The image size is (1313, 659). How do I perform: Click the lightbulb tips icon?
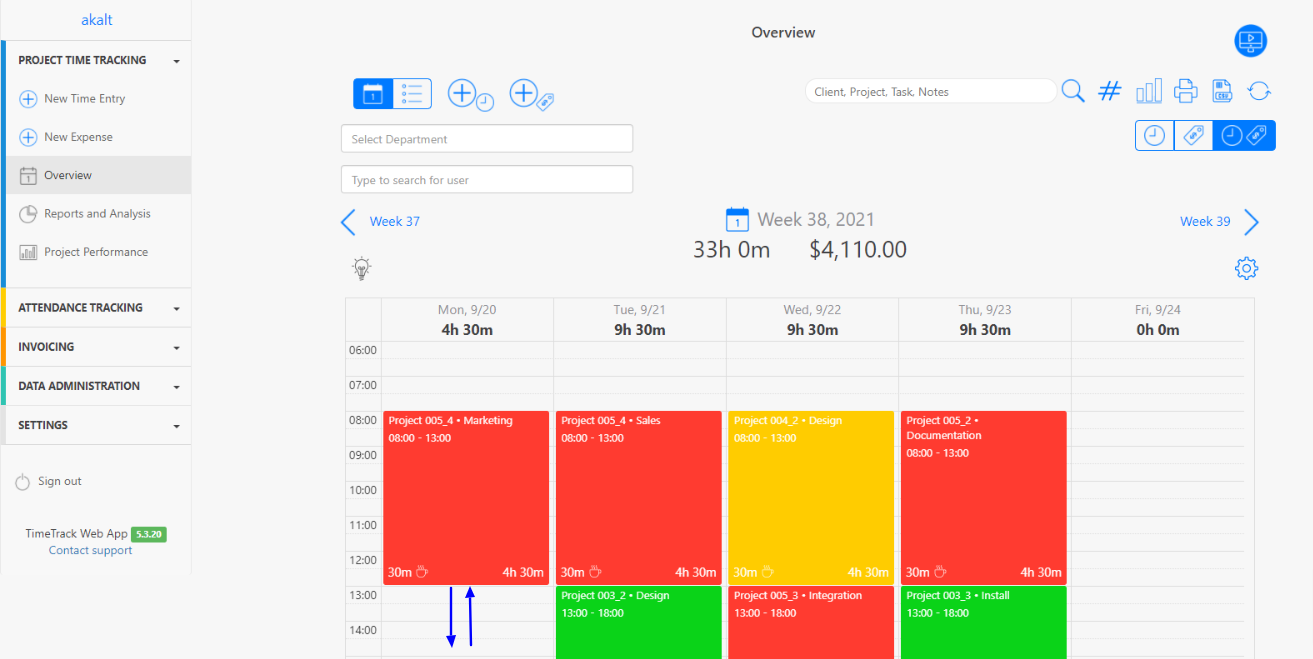[x=361, y=268]
